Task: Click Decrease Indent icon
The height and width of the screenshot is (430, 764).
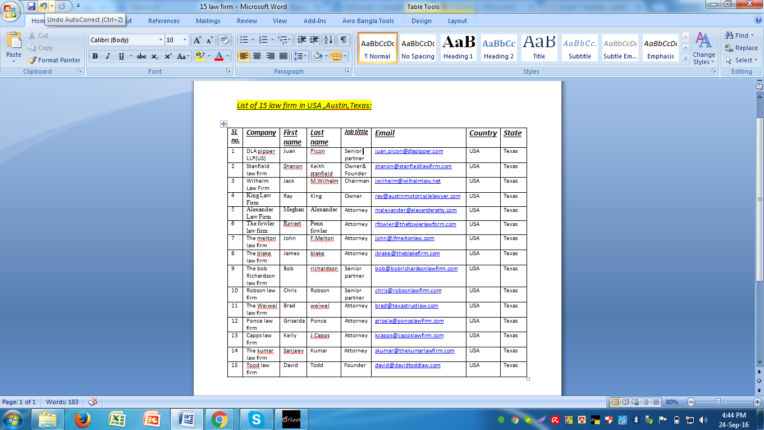Action: pos(302,40)
